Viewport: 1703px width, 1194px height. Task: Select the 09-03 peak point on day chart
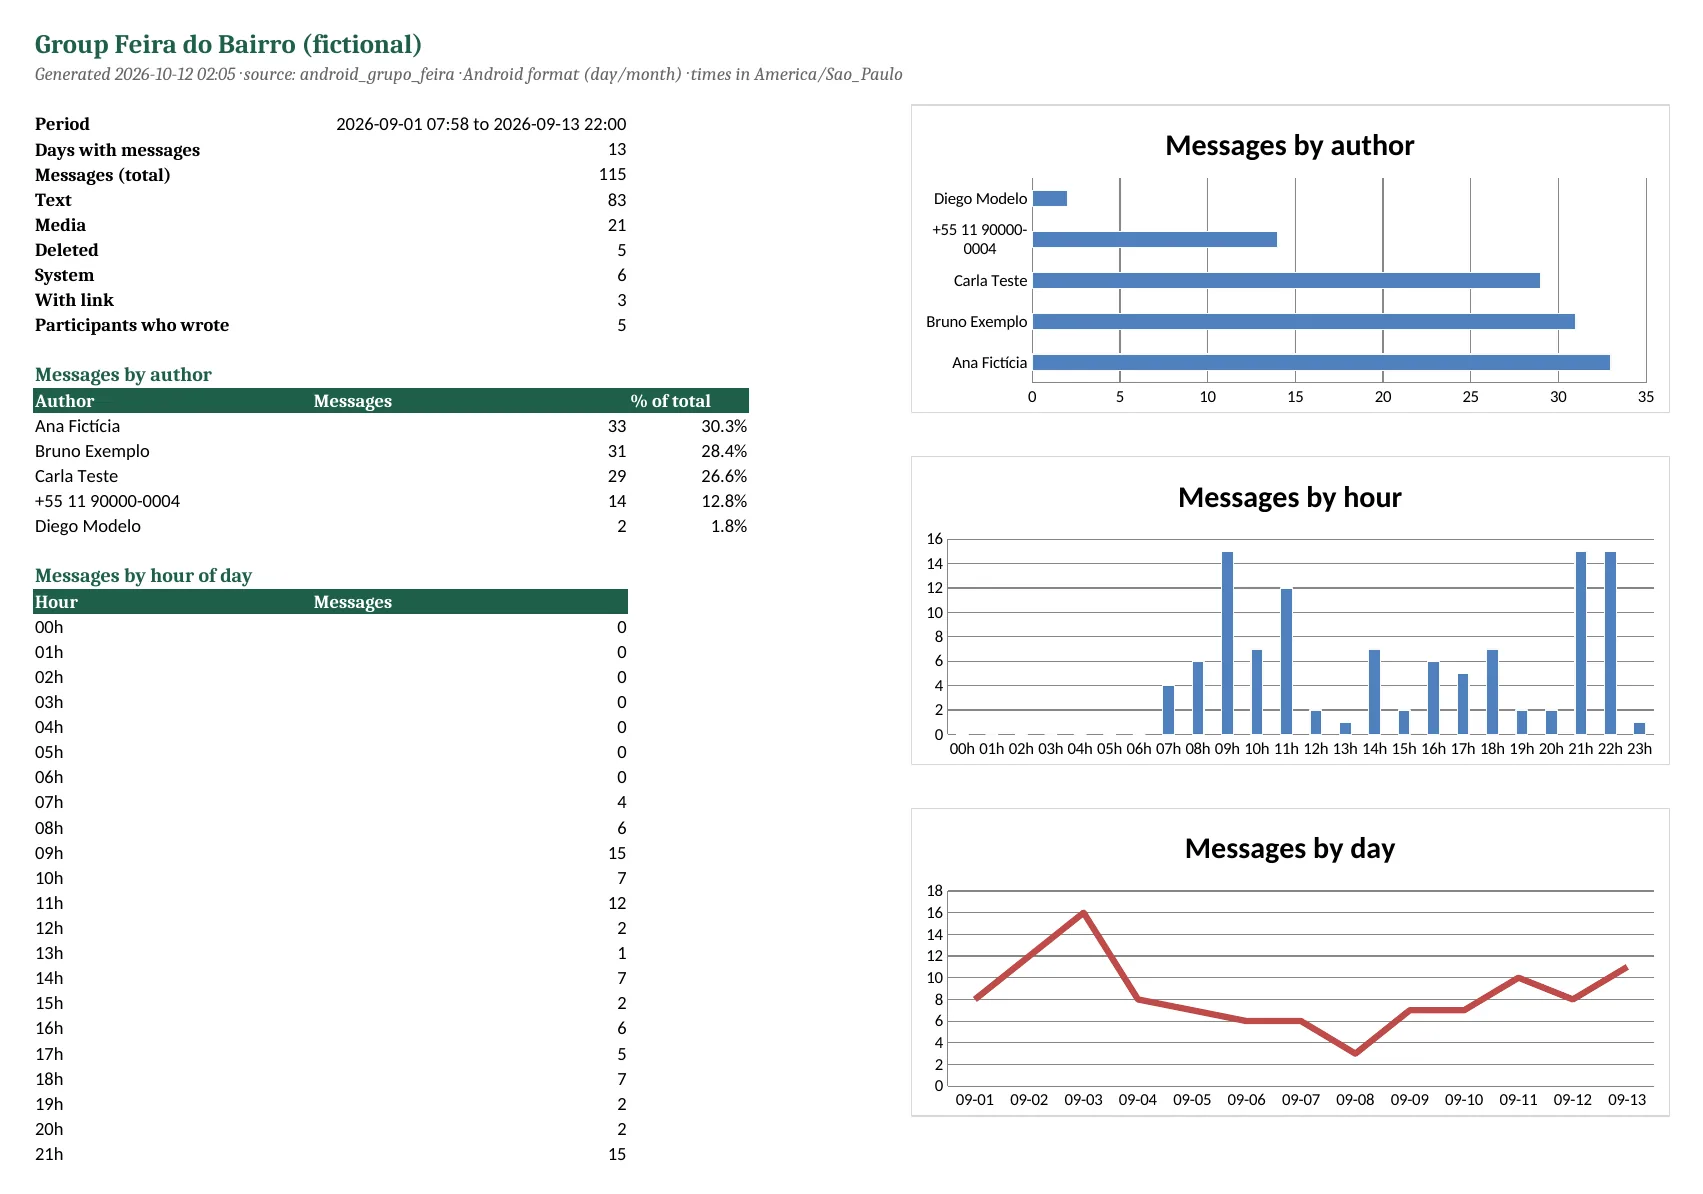[x=1083, y=912]
